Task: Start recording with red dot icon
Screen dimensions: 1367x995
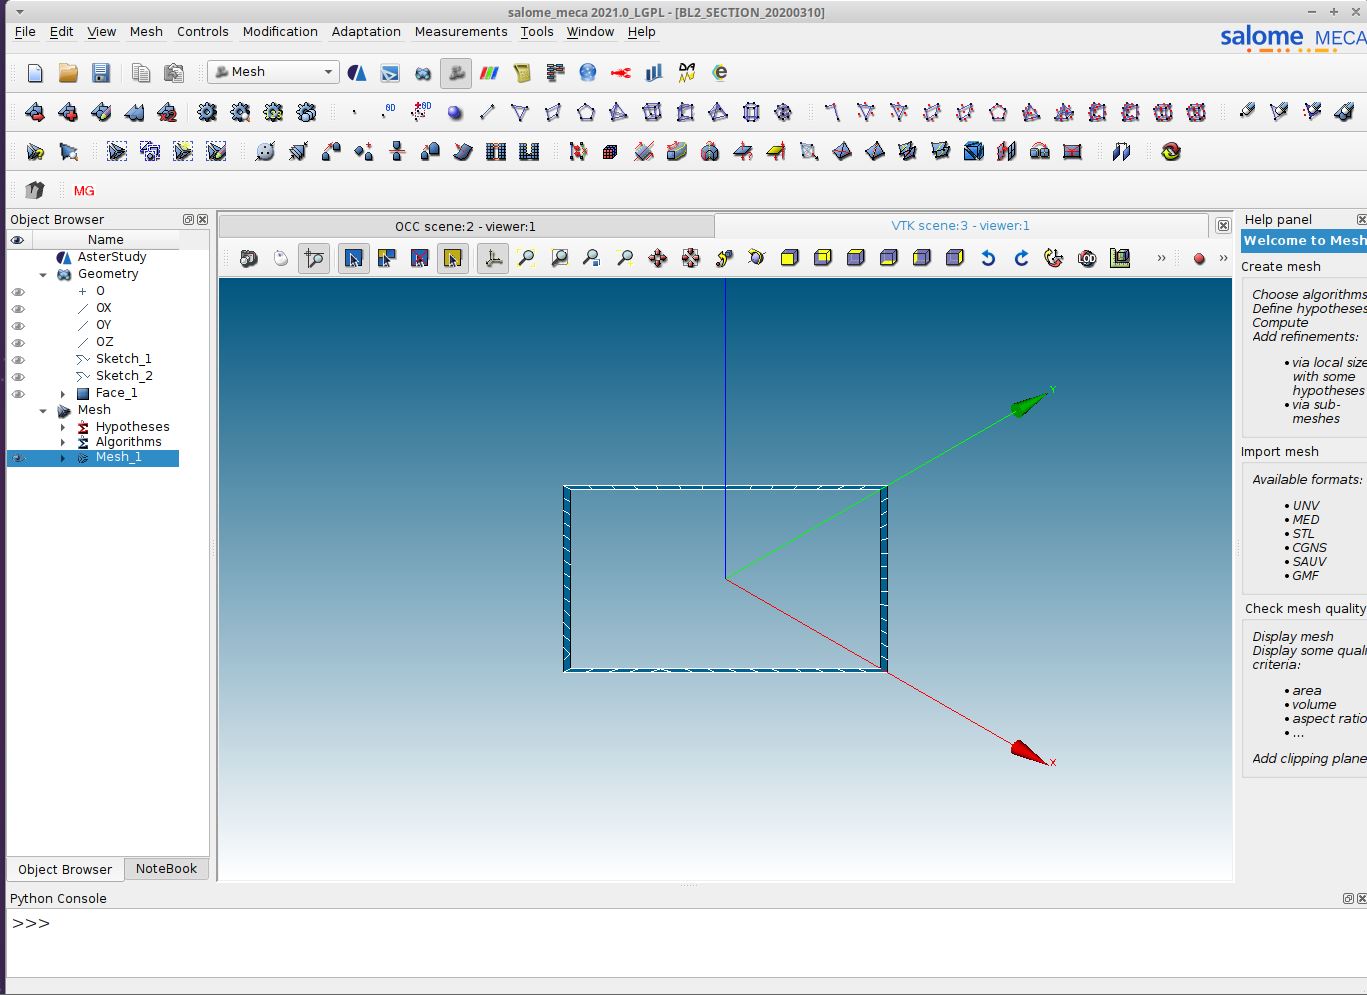Action: pyautogui.click(x=1199, y=259)
